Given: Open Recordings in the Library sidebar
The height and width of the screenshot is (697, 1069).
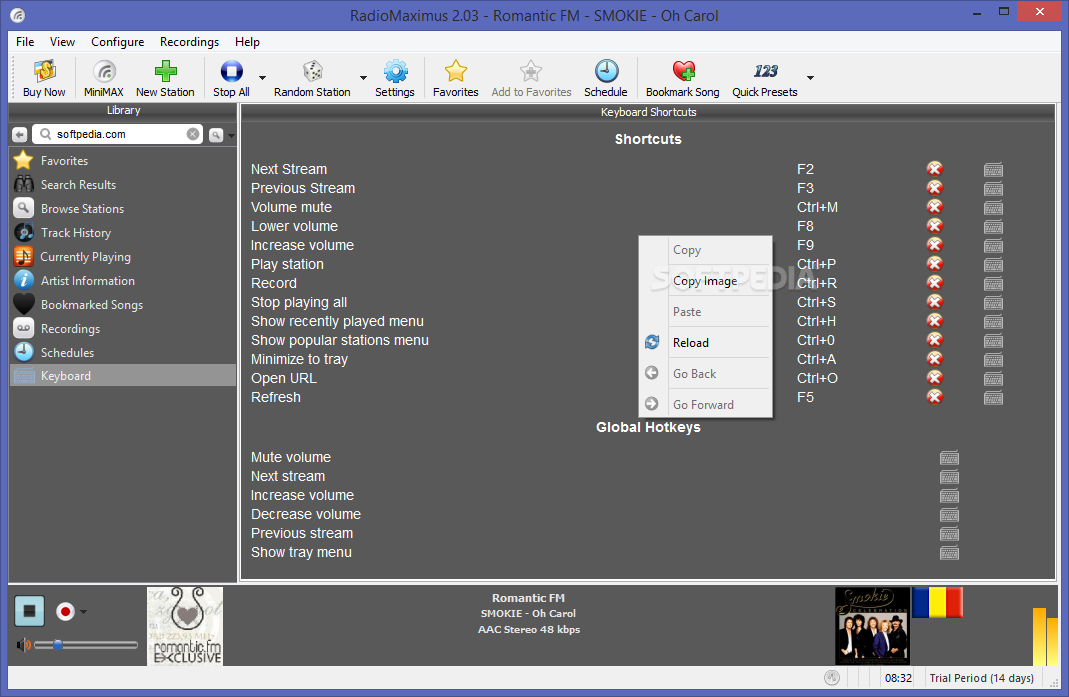Looking at the screenshot, I should coord(123,328).
